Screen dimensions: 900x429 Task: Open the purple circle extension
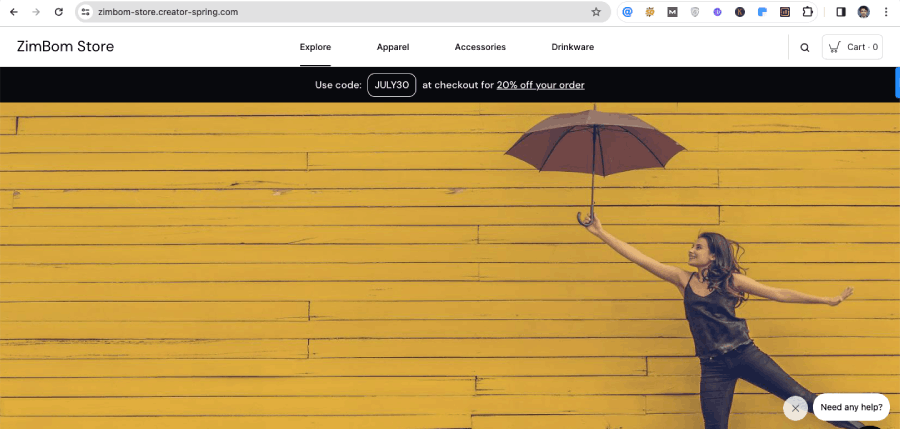coord(717,12)
